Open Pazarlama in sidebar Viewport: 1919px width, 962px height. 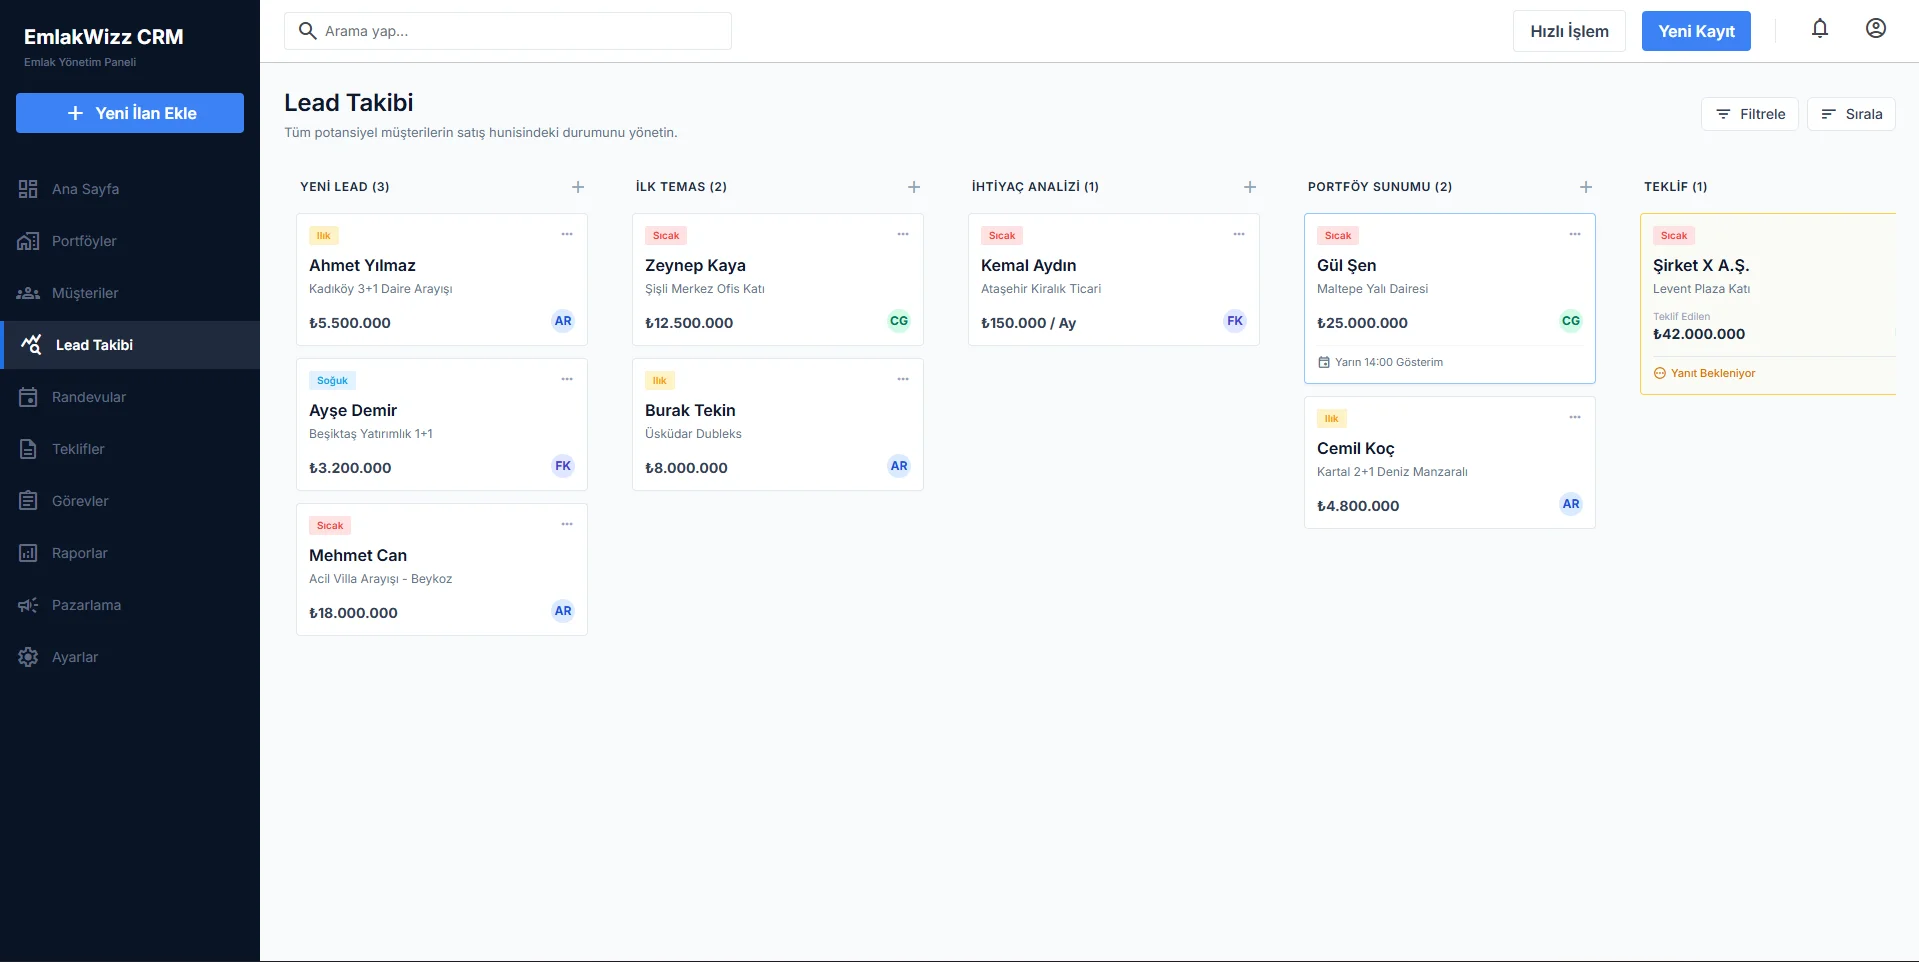click(130, 605)
